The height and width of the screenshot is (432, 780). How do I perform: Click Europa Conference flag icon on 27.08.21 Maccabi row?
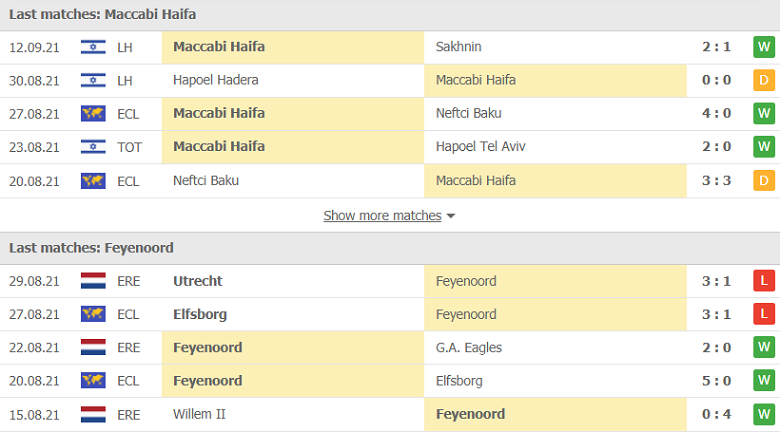click(x=93, y=113)
